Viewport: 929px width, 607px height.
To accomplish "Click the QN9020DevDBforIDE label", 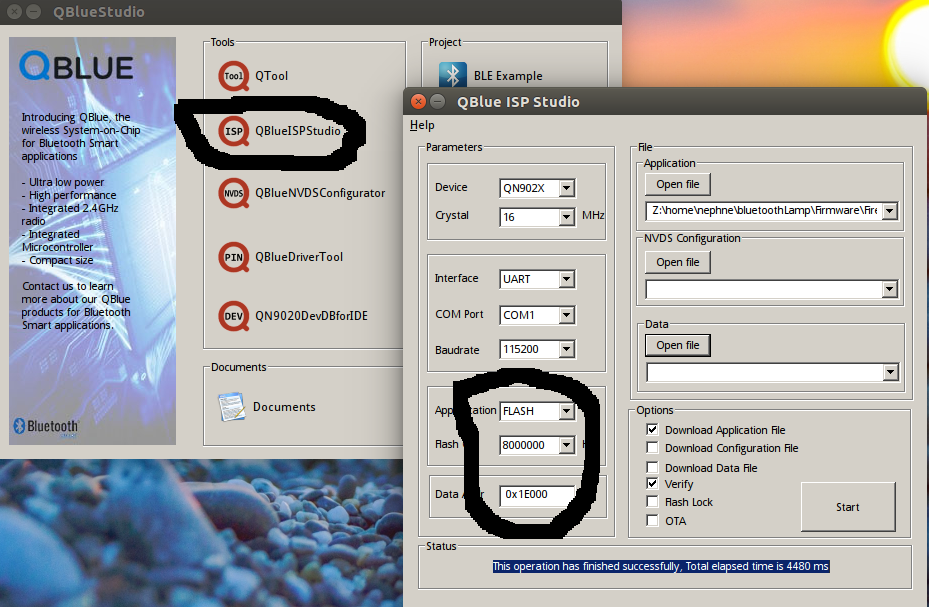I will click(311, 316).
